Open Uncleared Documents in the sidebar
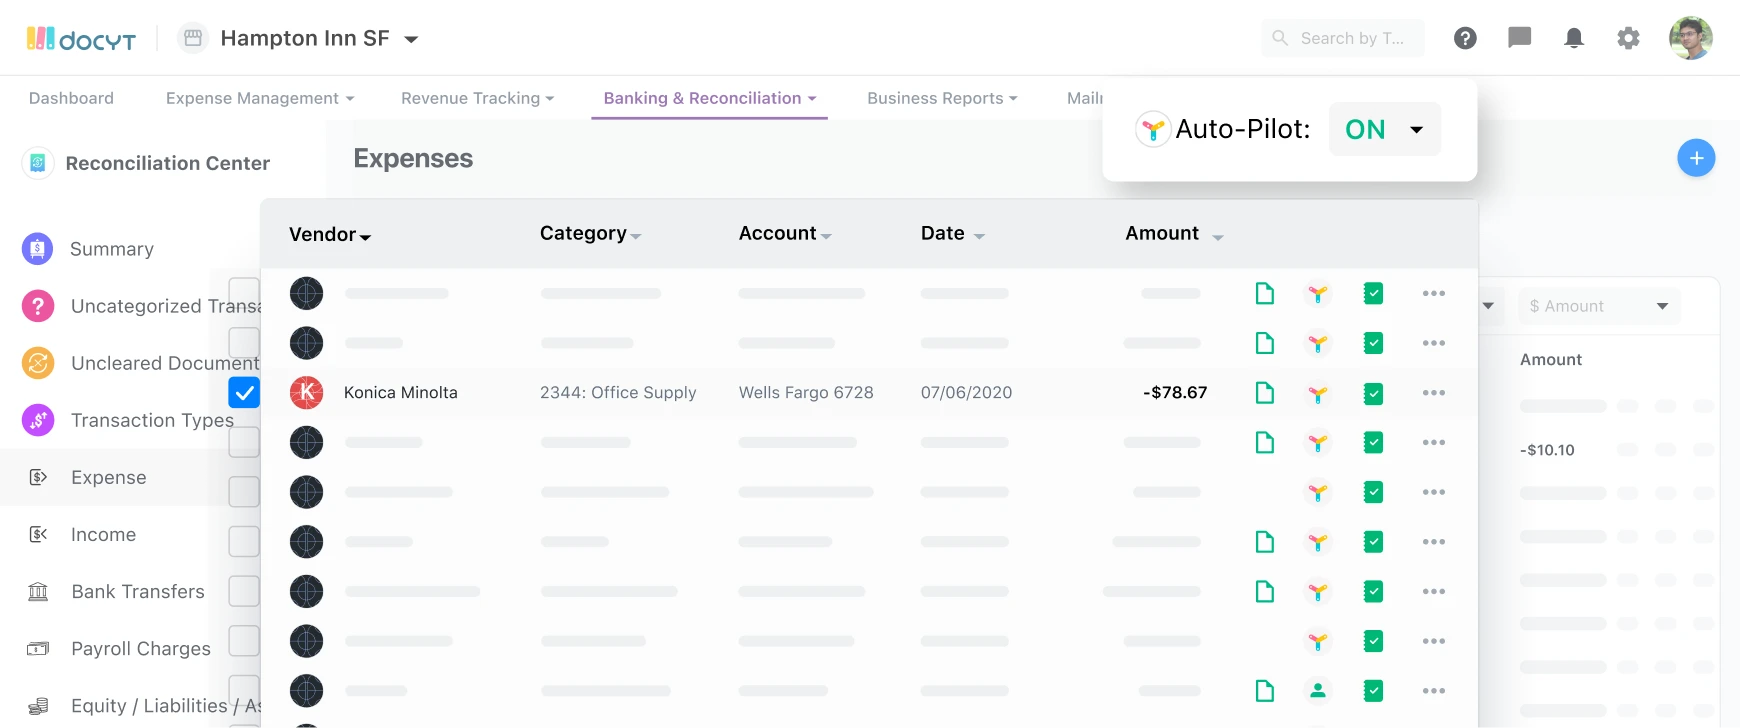Screen dimensions: 1740x728 pyautogui.click(x=165, y=363)
